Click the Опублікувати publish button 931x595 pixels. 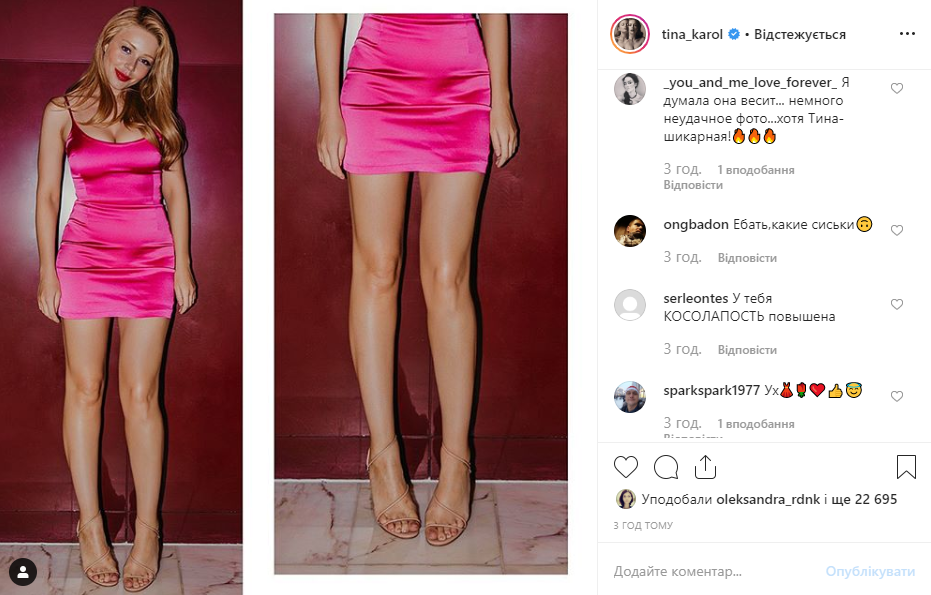pyautogui.click(x=870, y=571)
